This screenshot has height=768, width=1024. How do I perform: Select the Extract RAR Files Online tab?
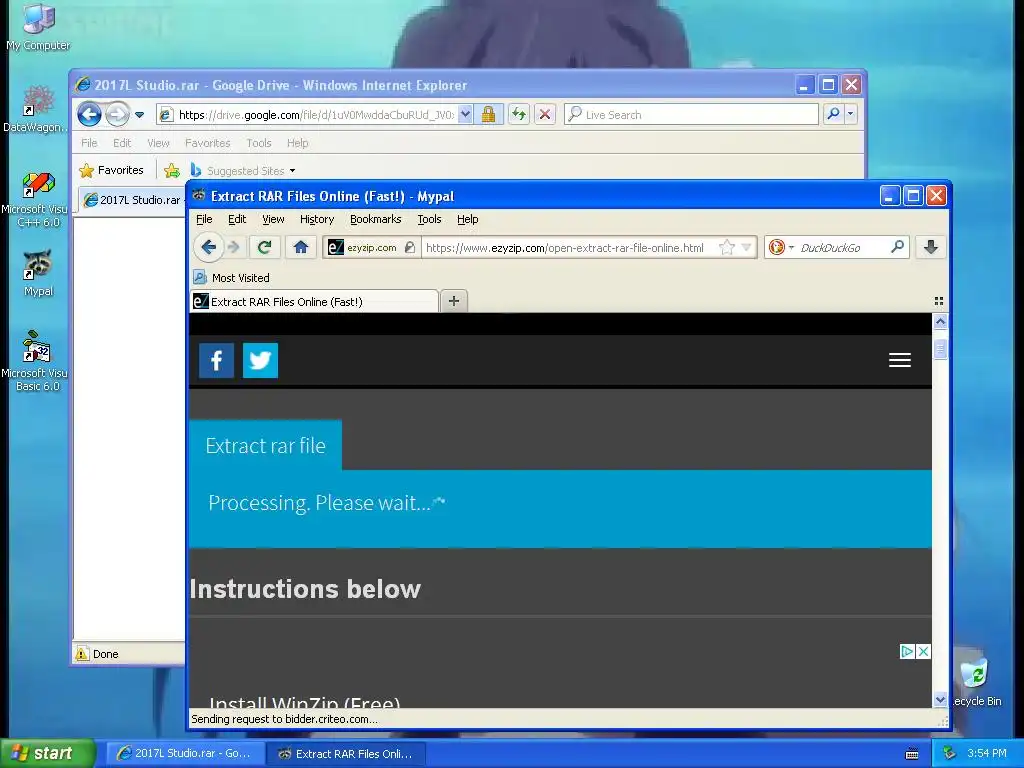click(314, 302)
